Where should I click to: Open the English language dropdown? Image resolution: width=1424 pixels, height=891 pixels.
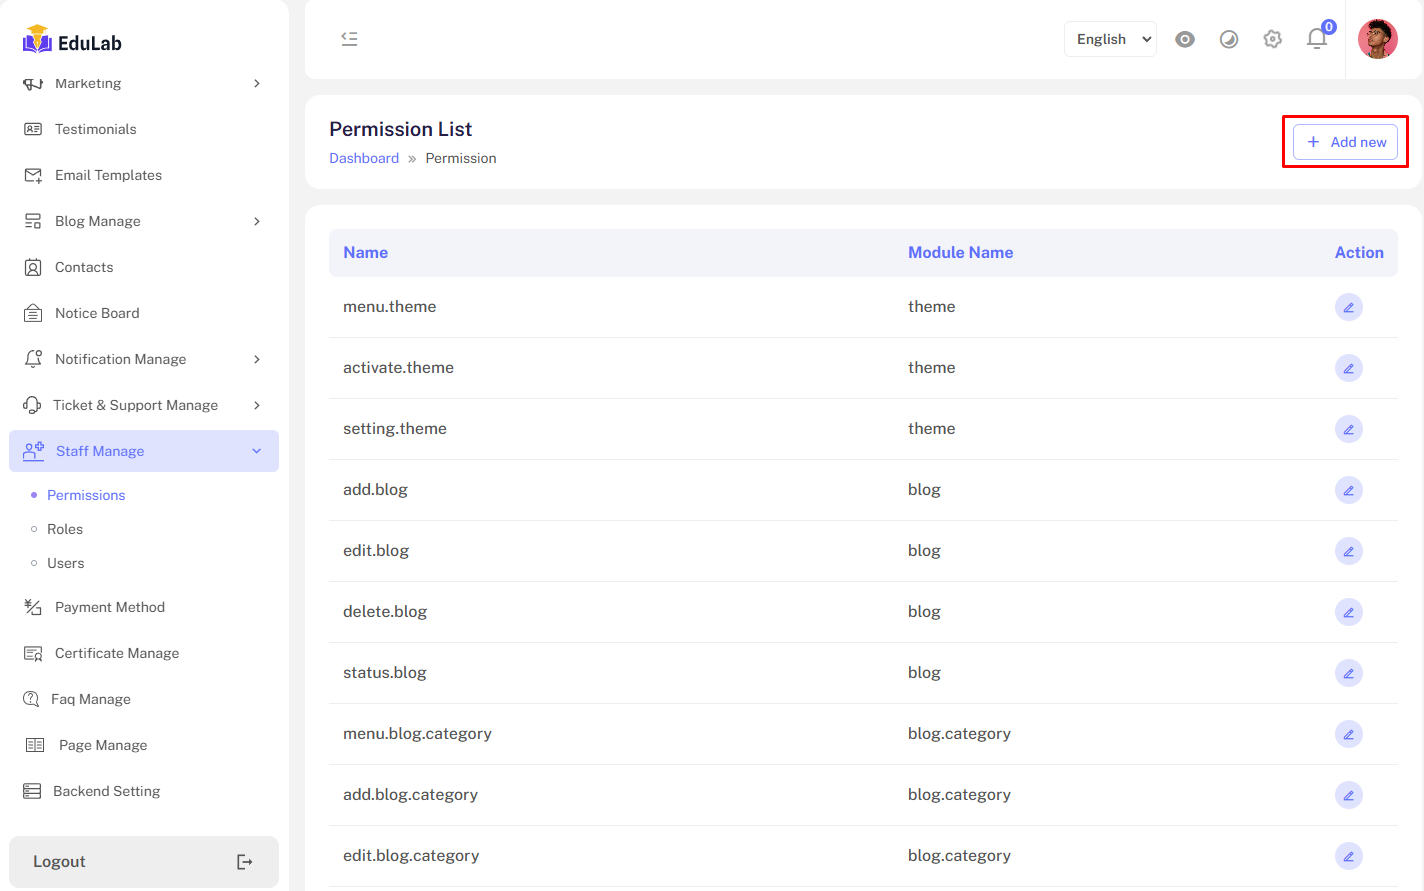[1110, 39]
